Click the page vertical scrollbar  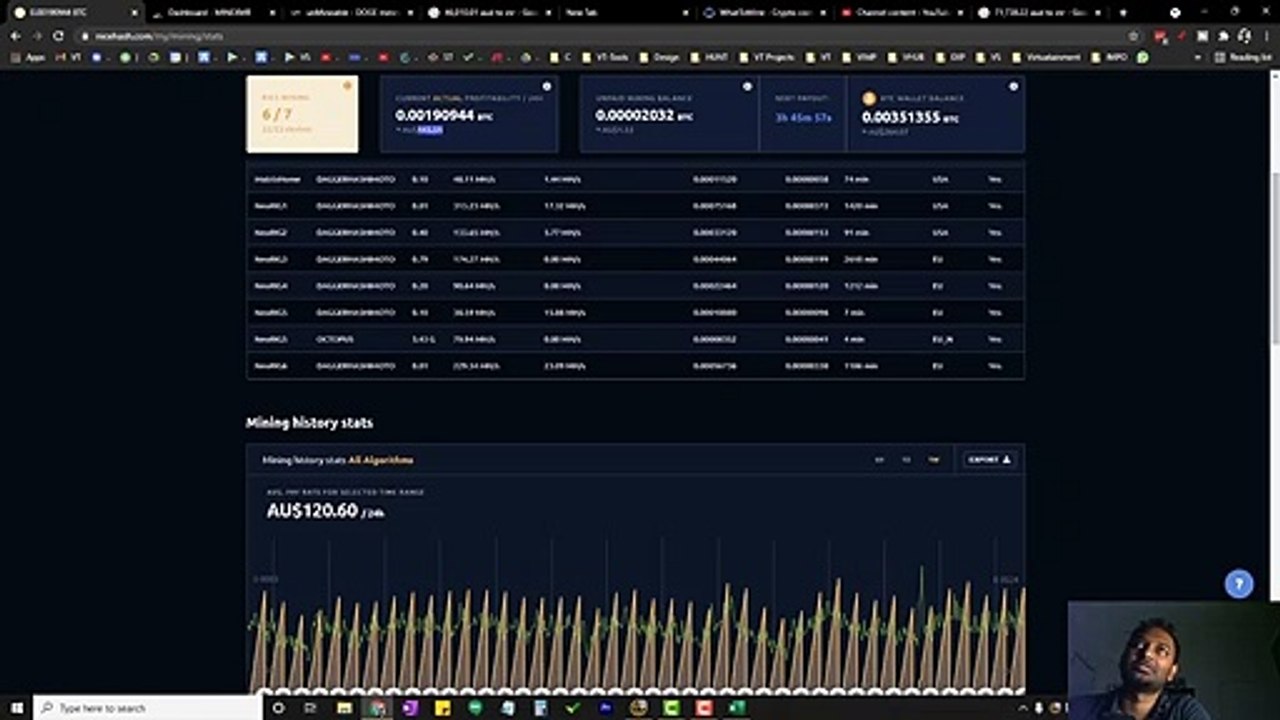(1274, 260)
